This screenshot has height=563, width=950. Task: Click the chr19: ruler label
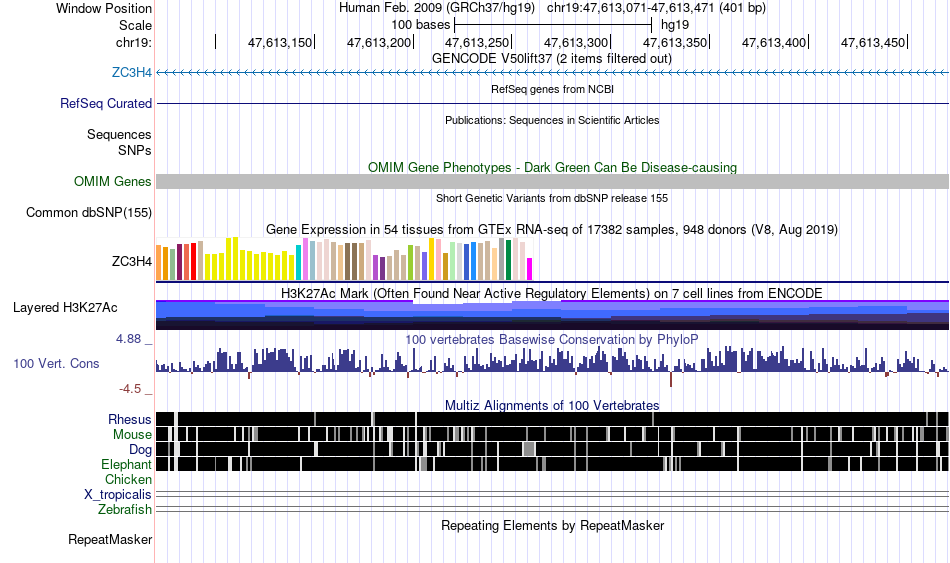point(133,42)
